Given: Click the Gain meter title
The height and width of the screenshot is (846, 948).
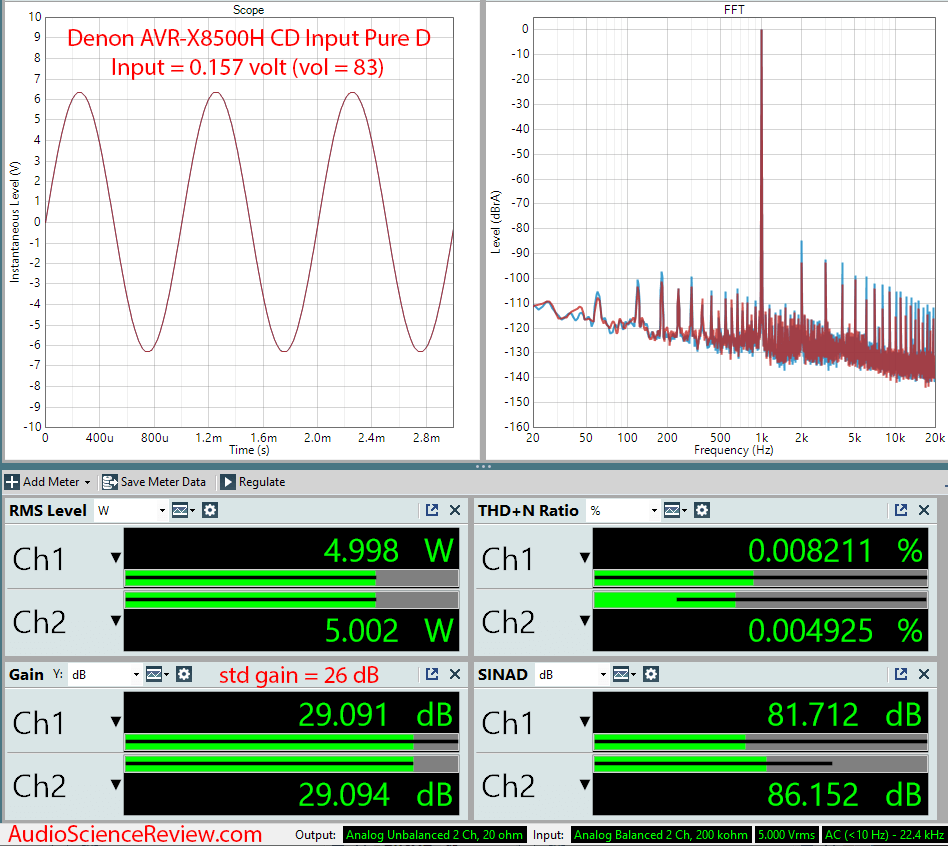Looking at the screenshot, I should pos(26,674).
